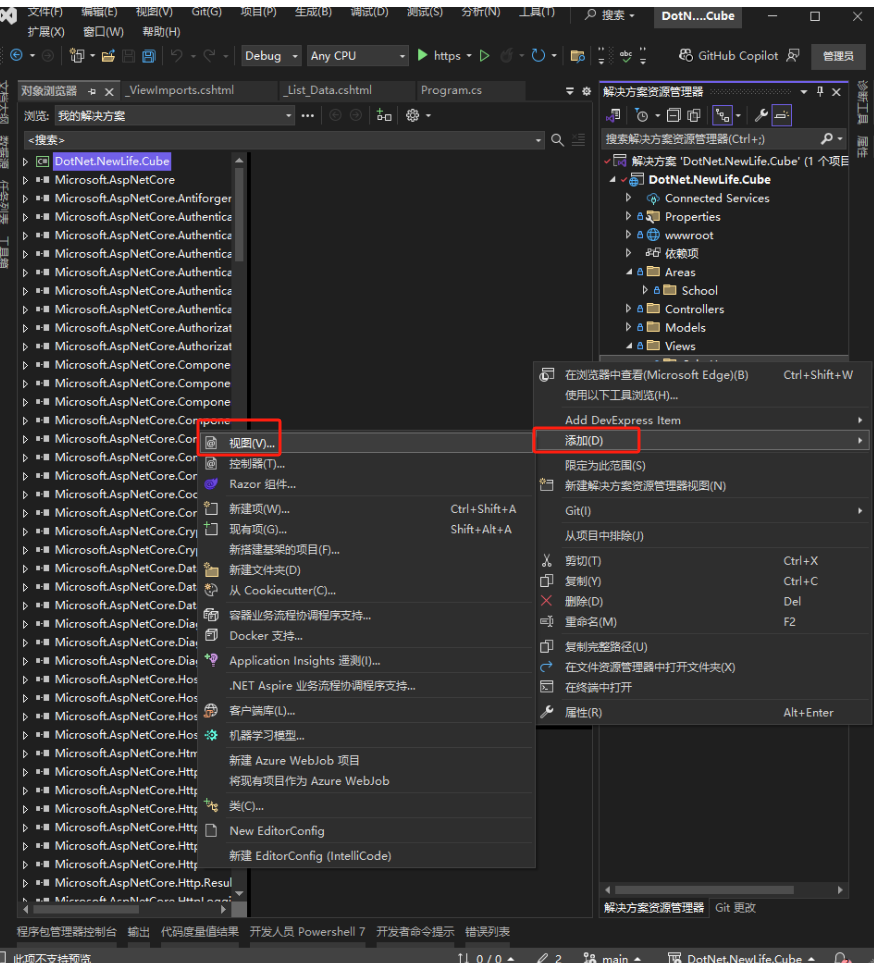Expand the Controllers folder
Image resolution: width=874 pixels, height=963 pixels.
click(x=628, y=308)
